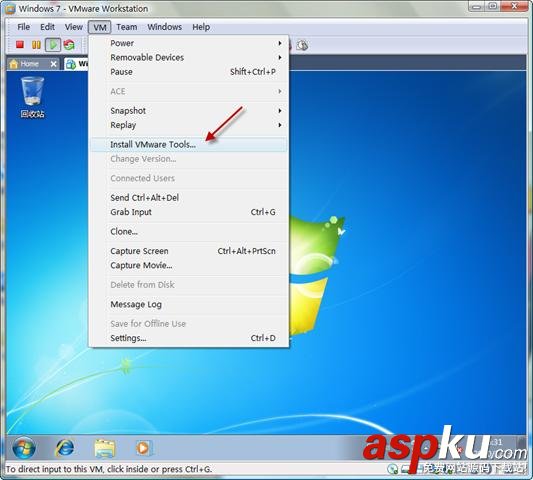
Task: Select the Windows 7 VM tab
Action: tap(76, 64)
